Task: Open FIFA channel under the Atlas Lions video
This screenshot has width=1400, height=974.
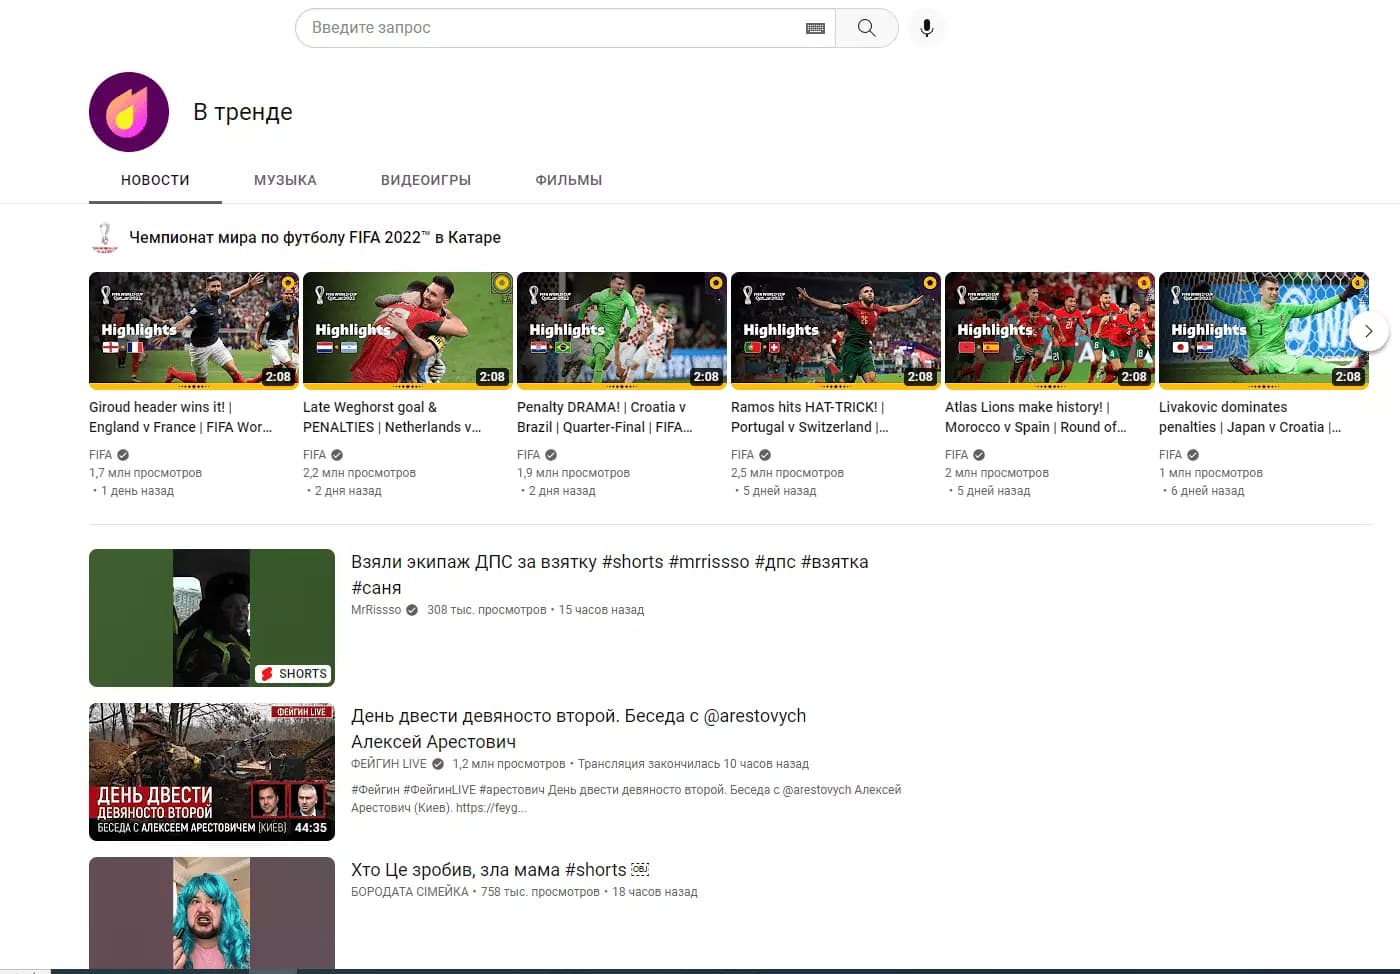Action: click(x=957, y=454)
